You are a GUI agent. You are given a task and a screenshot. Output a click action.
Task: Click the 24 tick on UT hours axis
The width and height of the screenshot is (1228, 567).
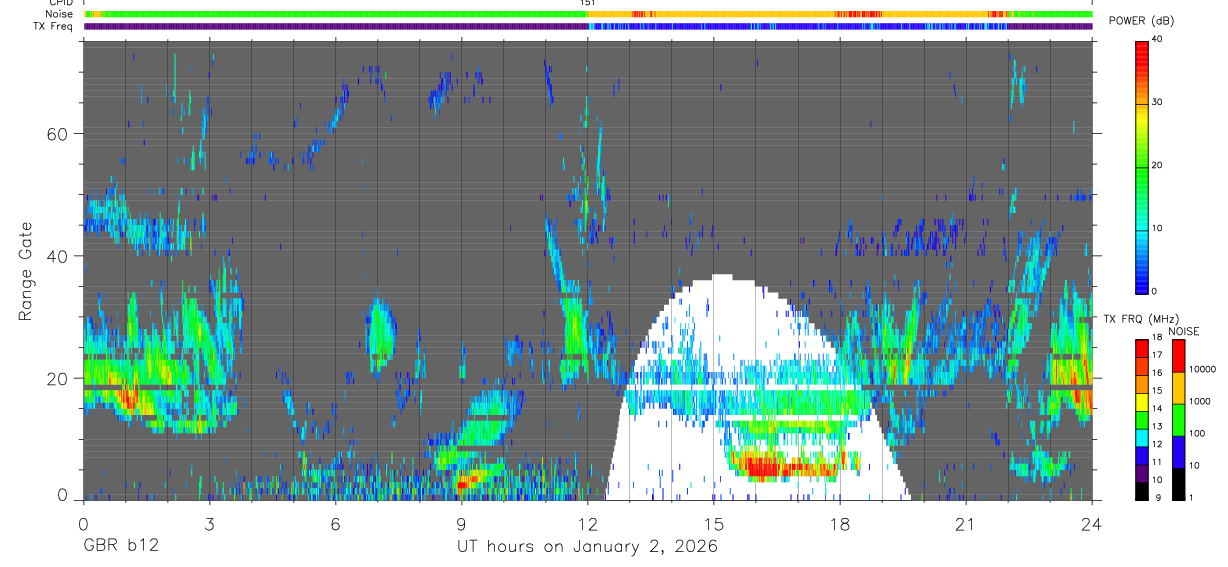[x=1092, y=523]
